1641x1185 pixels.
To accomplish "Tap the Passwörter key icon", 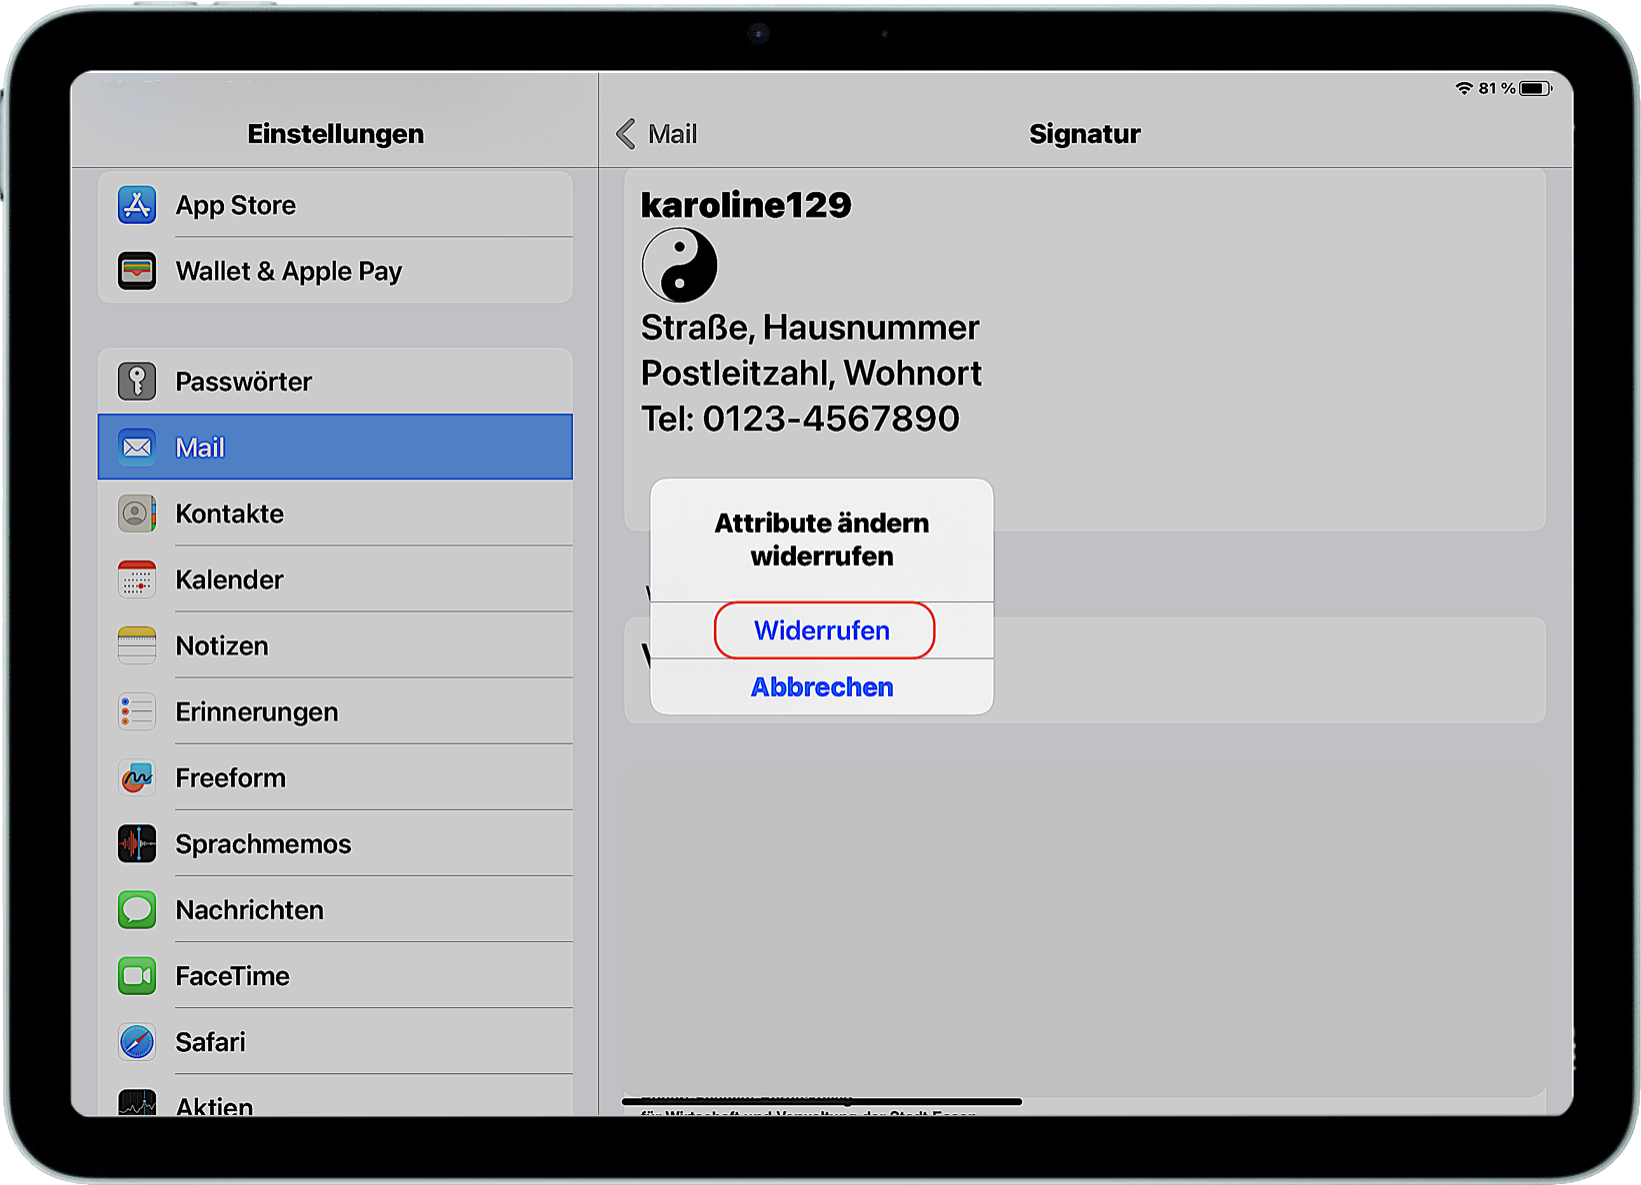I will [x=137, y=381].
